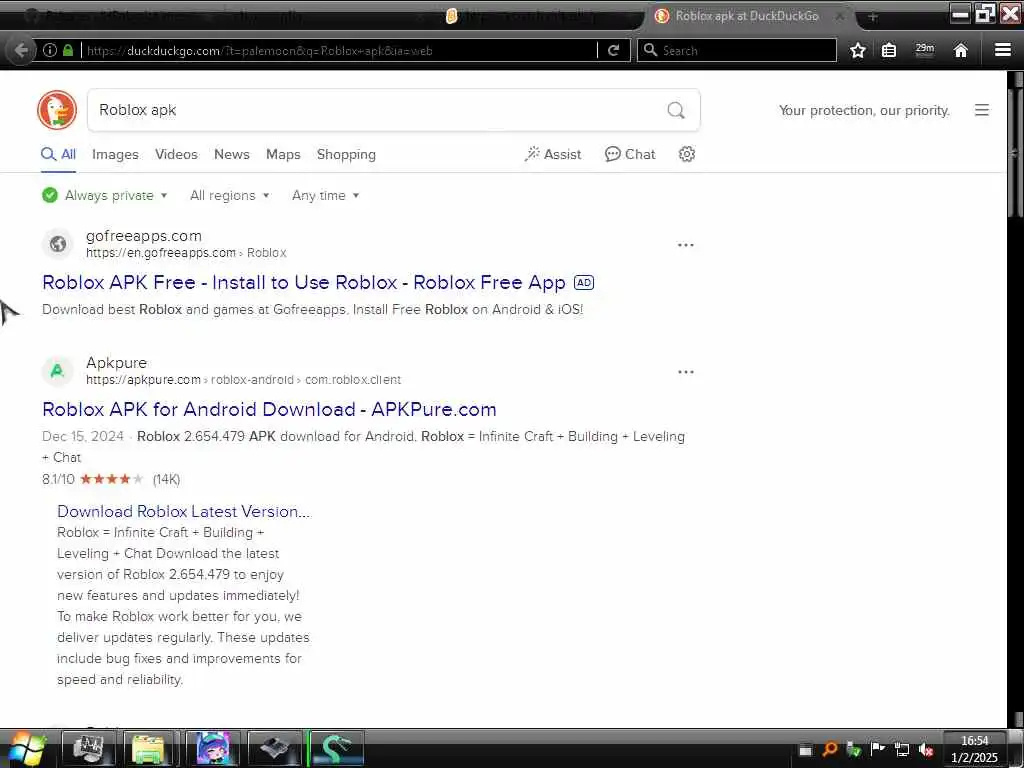Bookmark this page with the star icon
Image resolution: width=1024 pixels, height=768 pixels.
click(x=857, y=50)
